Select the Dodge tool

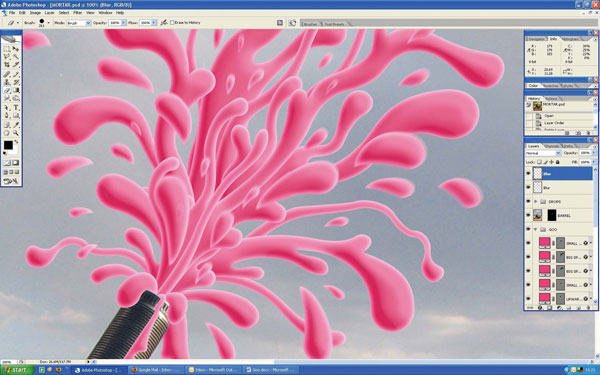(x=16, y=98)
